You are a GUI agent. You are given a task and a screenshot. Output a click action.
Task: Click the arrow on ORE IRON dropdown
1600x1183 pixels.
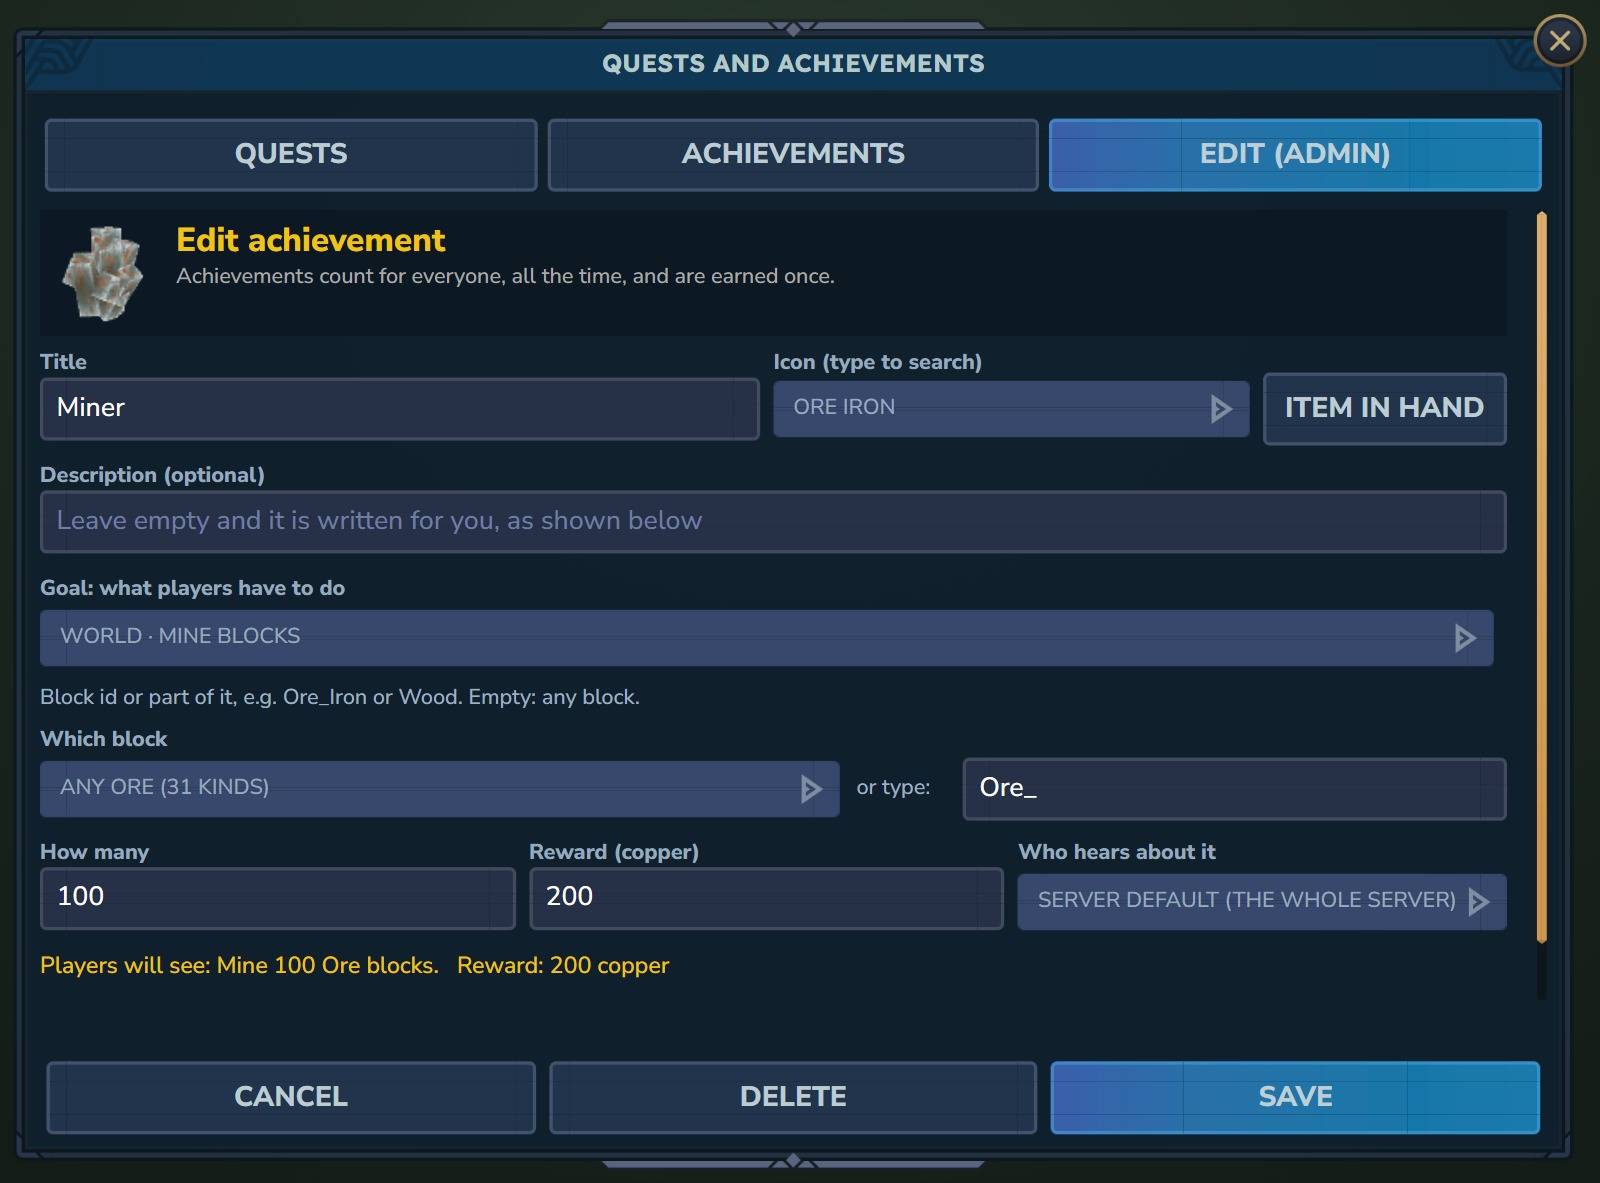click(x=1221, y=408)
